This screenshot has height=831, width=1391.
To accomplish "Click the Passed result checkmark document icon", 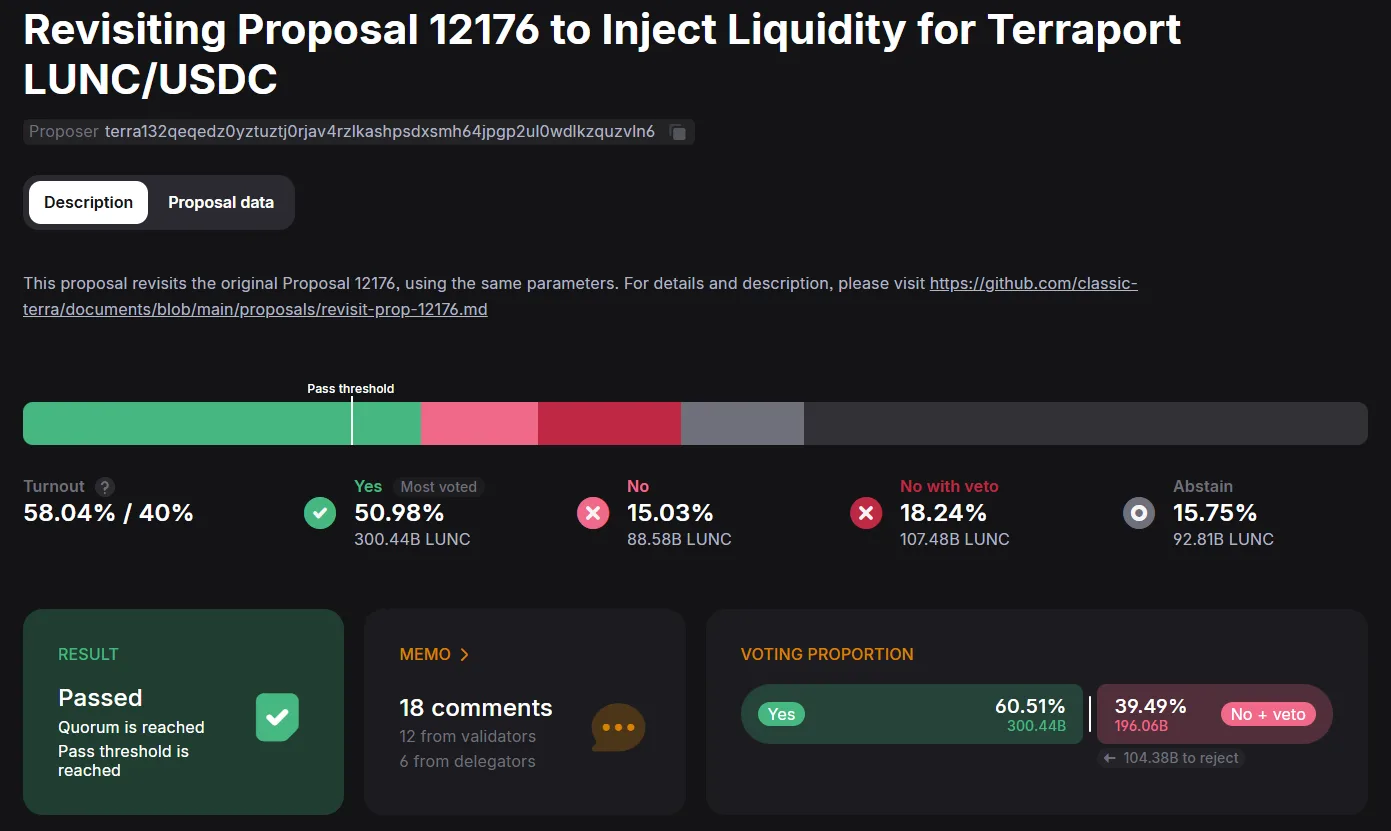I will point(277,717).
